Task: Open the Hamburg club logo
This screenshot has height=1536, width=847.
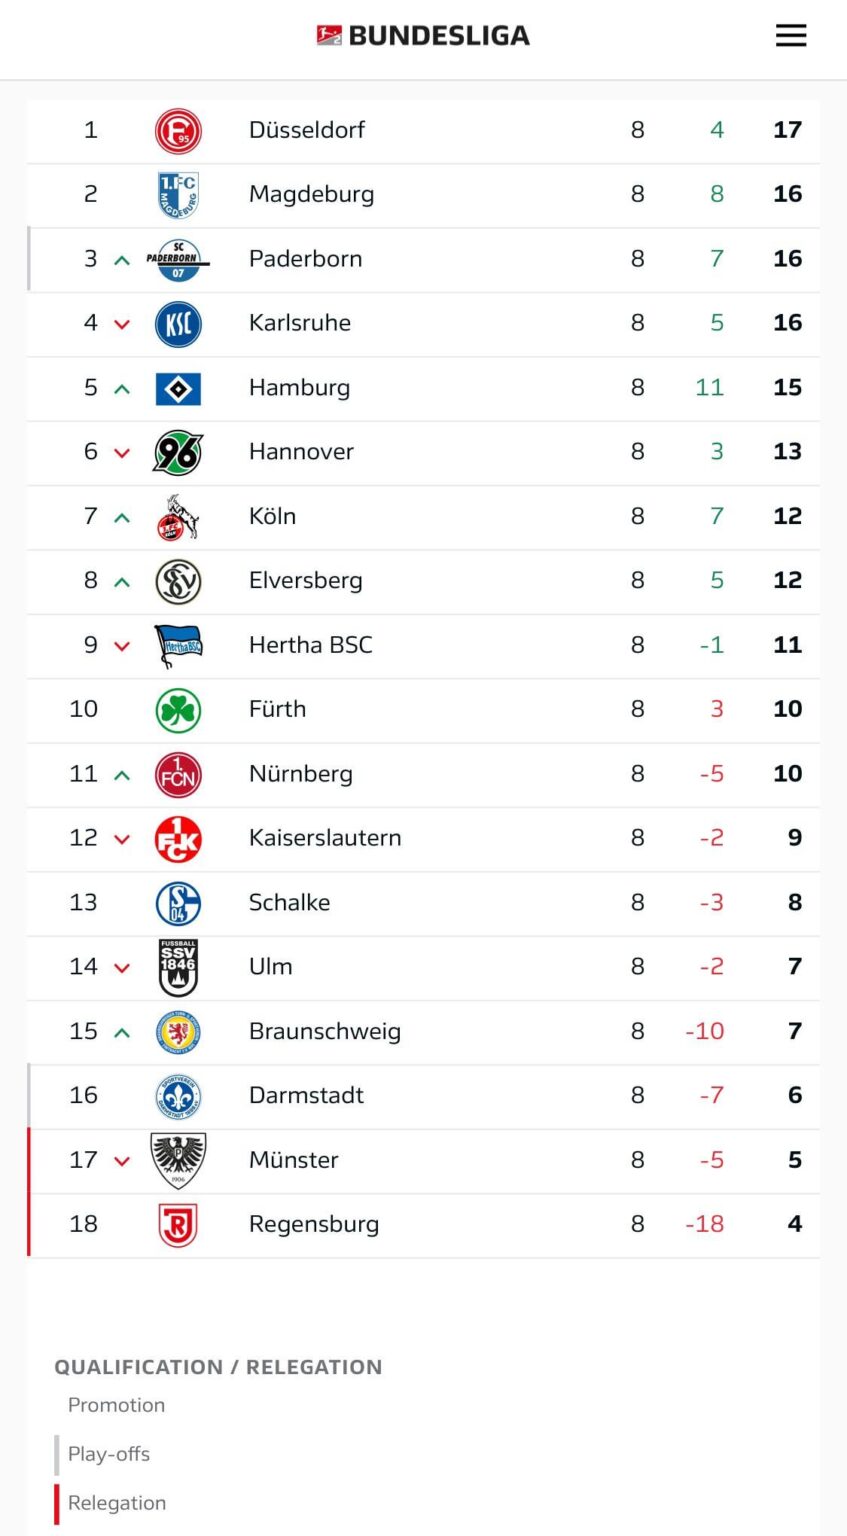Action: click(178, 387)
